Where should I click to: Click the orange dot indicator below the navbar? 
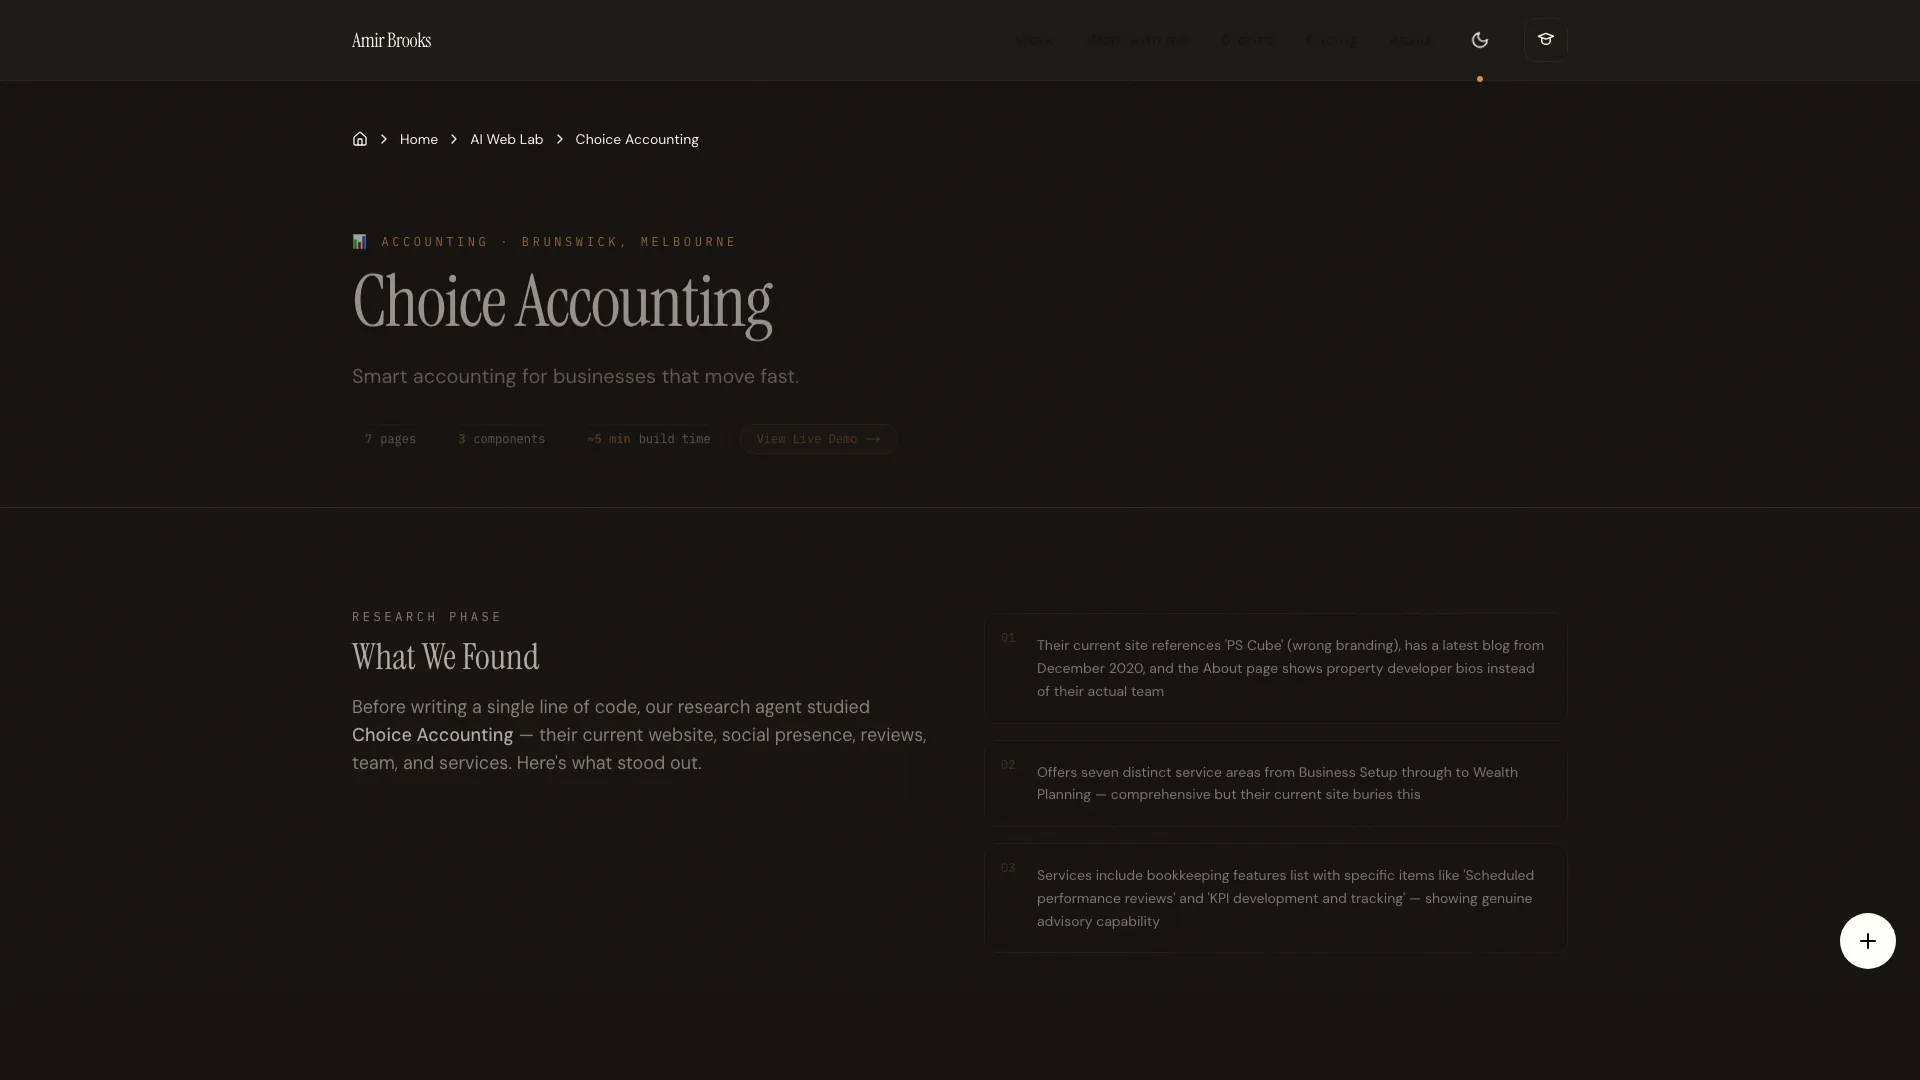tap(1479, 78)
